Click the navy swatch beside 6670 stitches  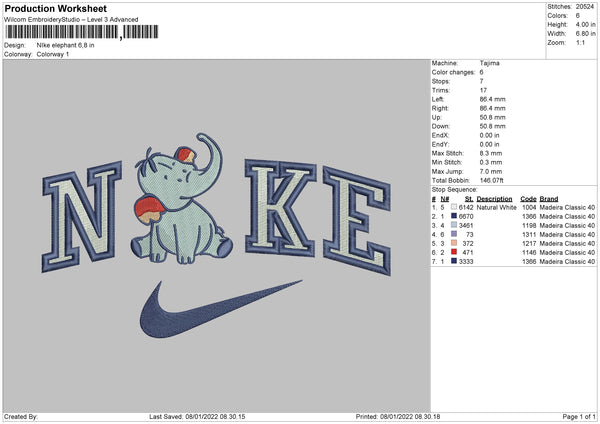(454, 216)
